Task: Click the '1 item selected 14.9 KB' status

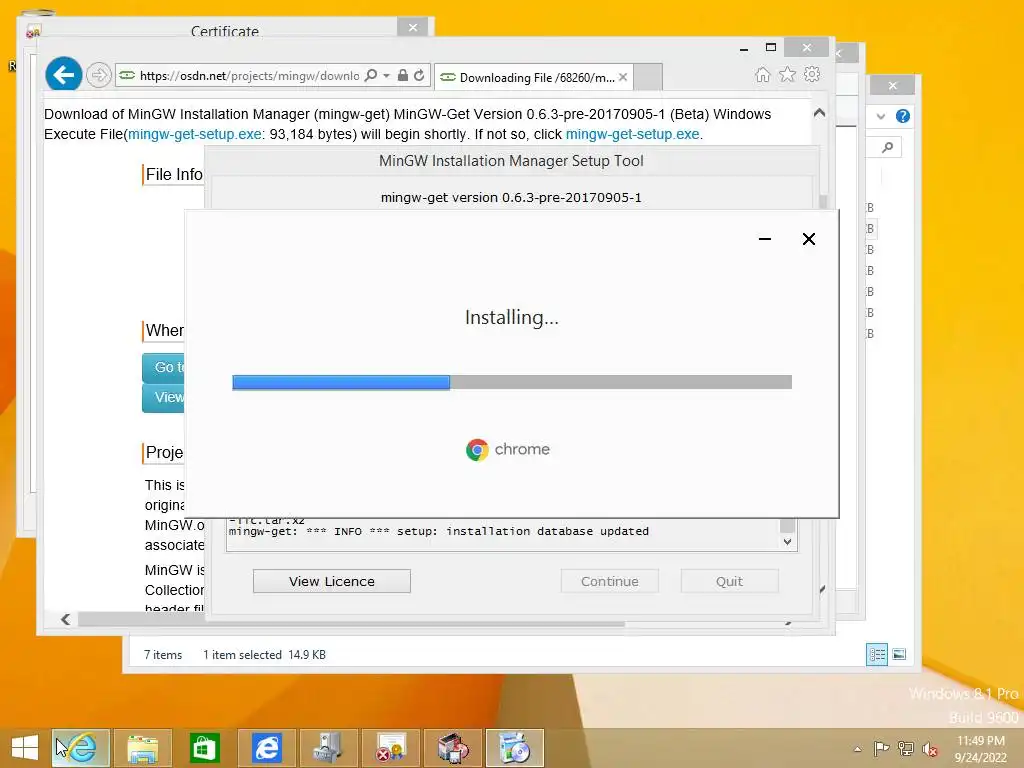Action: tap(264, 655)
